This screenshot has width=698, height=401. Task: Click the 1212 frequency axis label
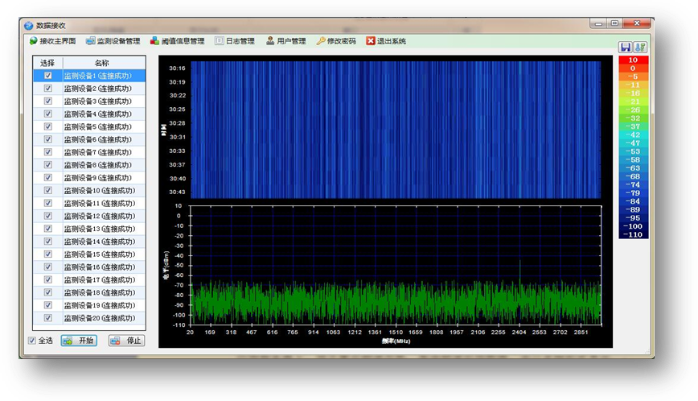pyautogui.click(x=354, y=332)
